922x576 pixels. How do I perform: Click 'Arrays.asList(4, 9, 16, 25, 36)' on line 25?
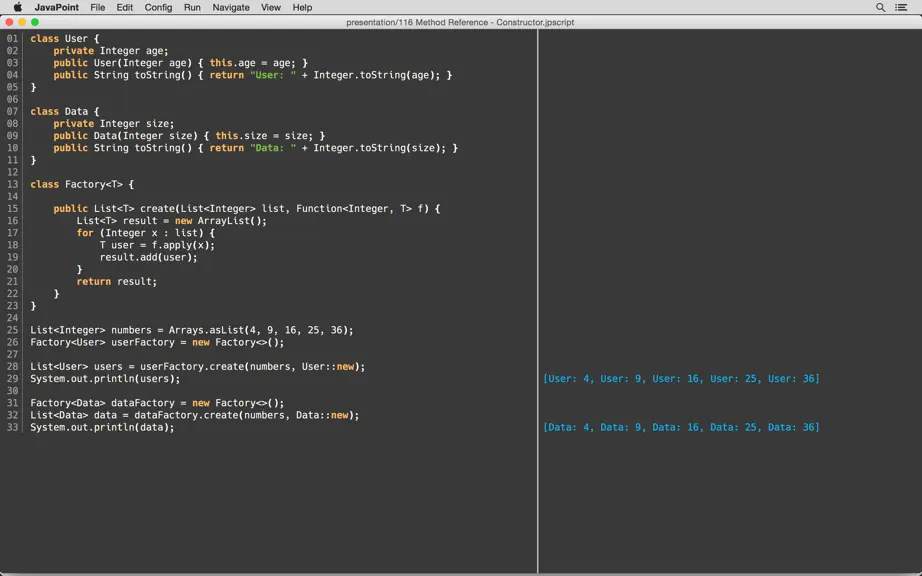(x=258, y=330)
